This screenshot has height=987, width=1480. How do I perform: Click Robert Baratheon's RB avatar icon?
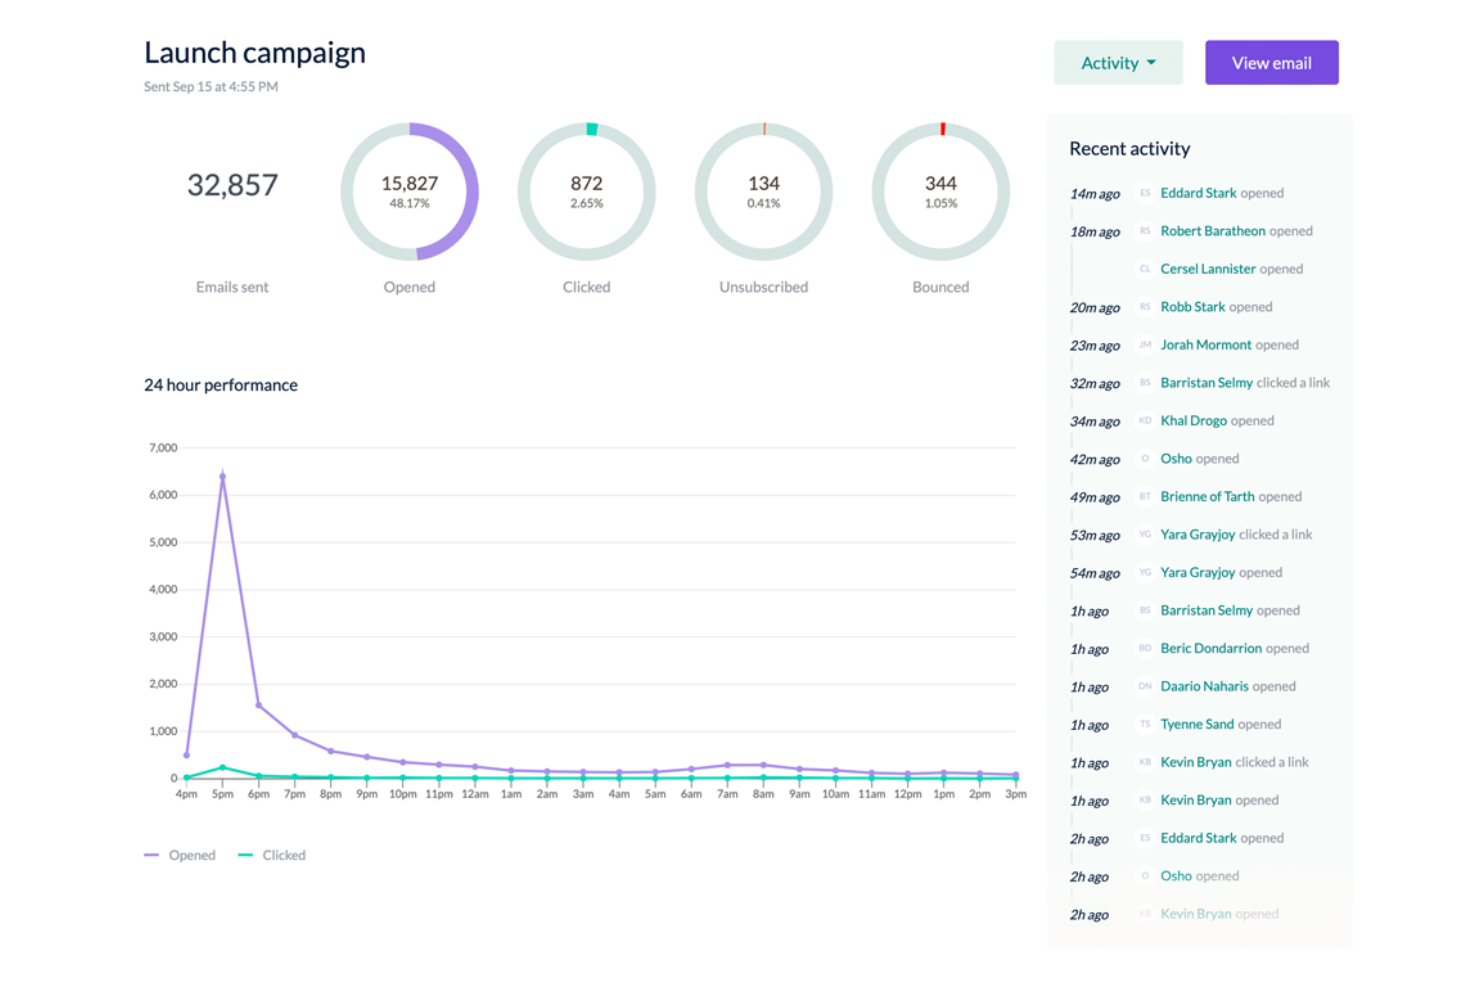[x=1144, y=231]
